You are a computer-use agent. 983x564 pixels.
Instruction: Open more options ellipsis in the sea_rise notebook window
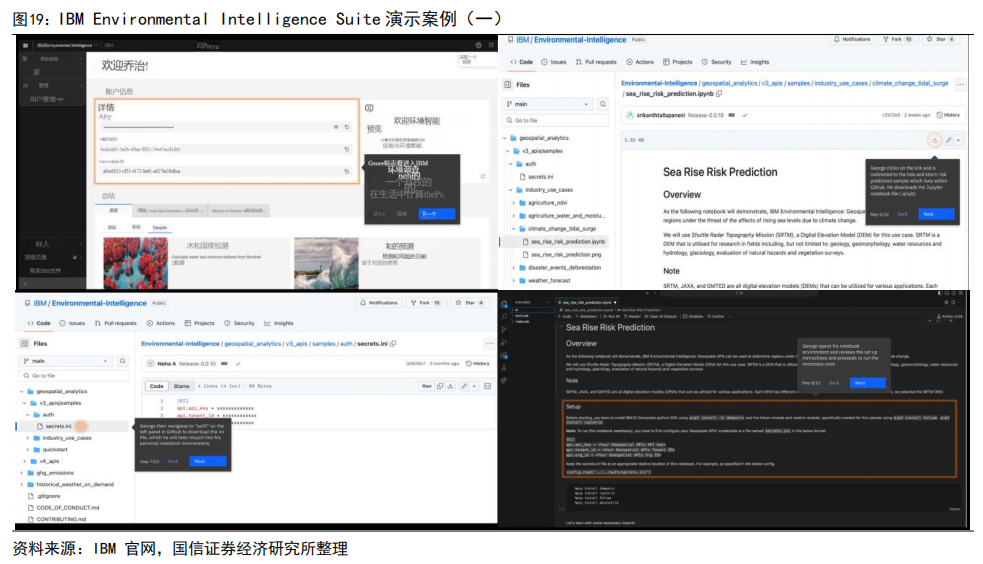point(960,85)
